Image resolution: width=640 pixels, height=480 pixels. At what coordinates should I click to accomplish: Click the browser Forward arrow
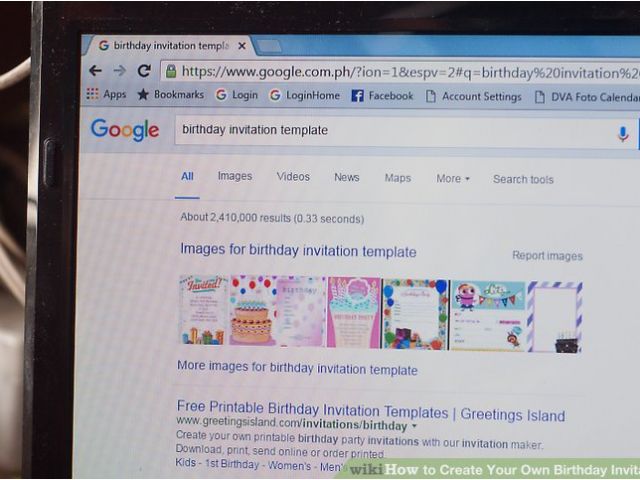click(119, 71)
